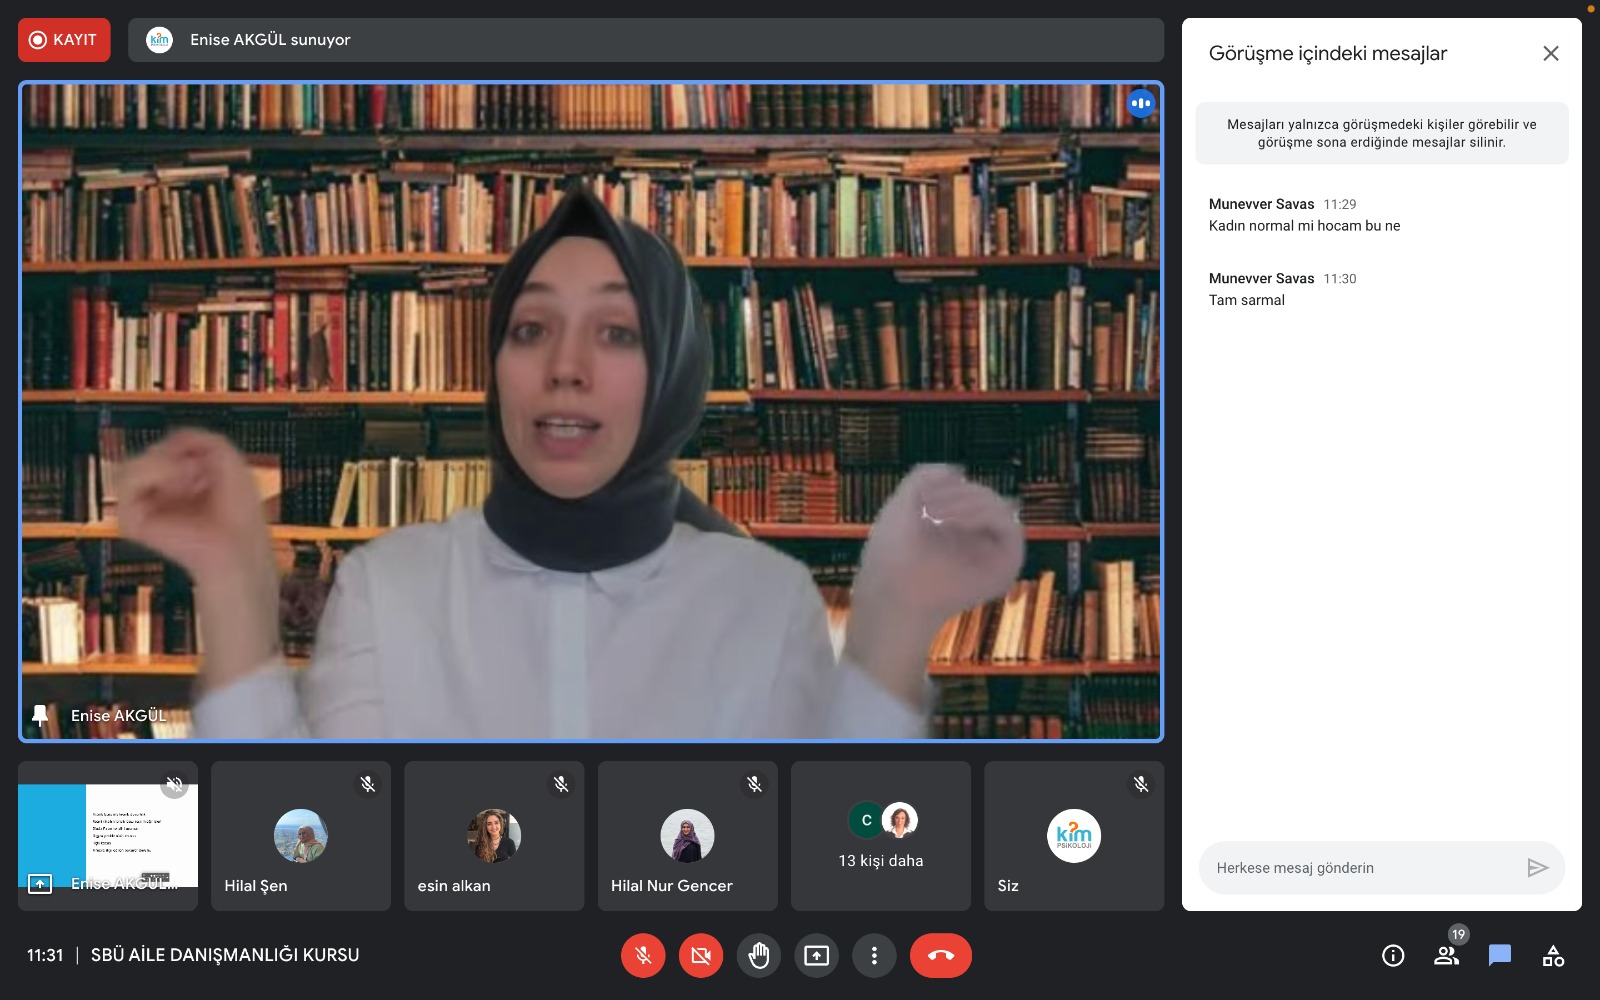Open the present screen option
Image resolution: width=1600 pixels, height=1000 pixels.
(x=817, y=956)
